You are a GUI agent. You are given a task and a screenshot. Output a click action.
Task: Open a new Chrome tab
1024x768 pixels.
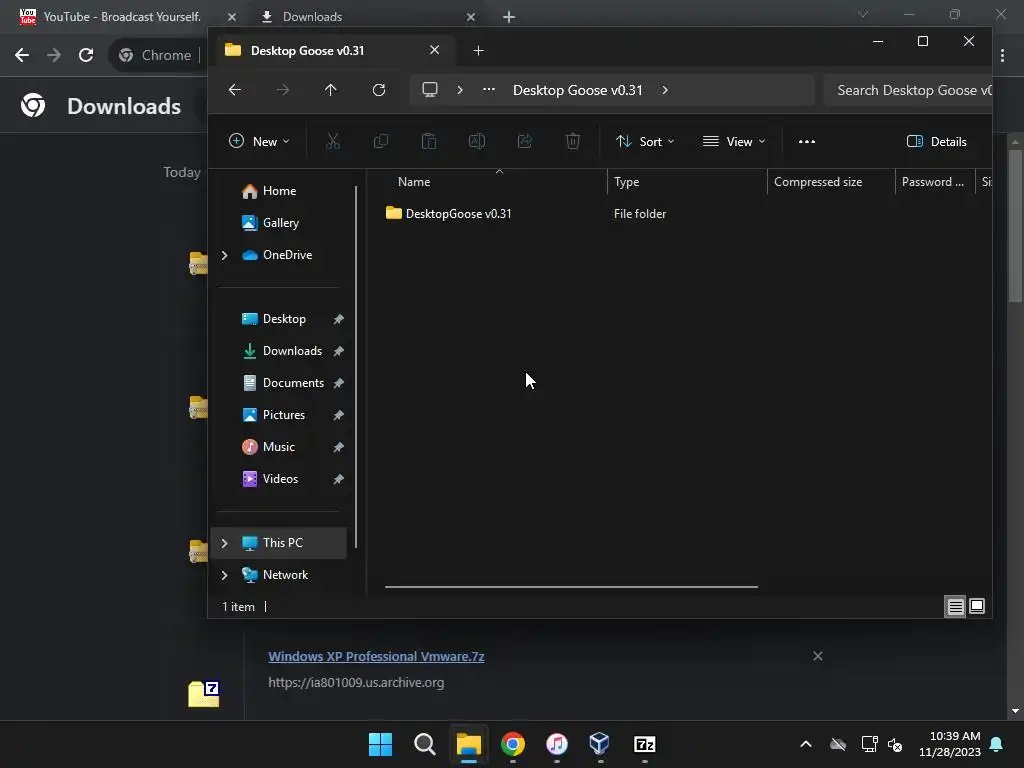[x=509, y=17]
